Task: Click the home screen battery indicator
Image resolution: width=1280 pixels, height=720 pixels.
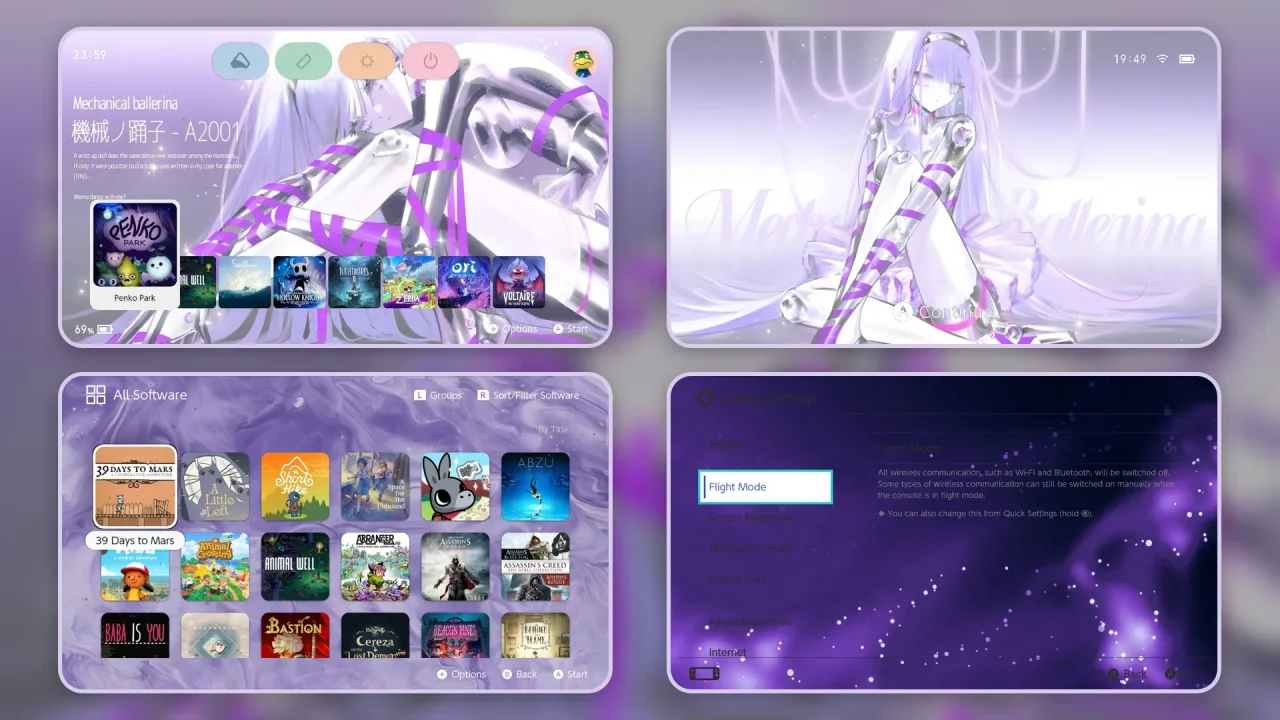Action: point(105,329)
